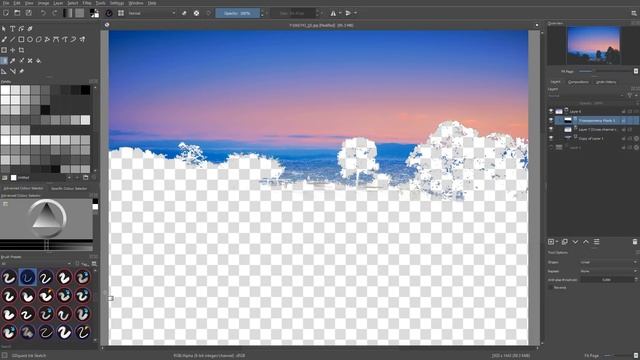This screenshot has width=640, height=360.
Task: Click the foreground/background color selector
Action: pos(94,13)
